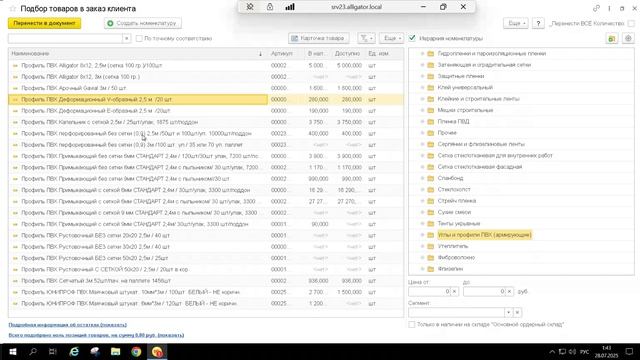Toggle 'По точному соответствию' checkbox
Image resolution: width=640 pixels, height=360 pixels.
pos(139,38)
